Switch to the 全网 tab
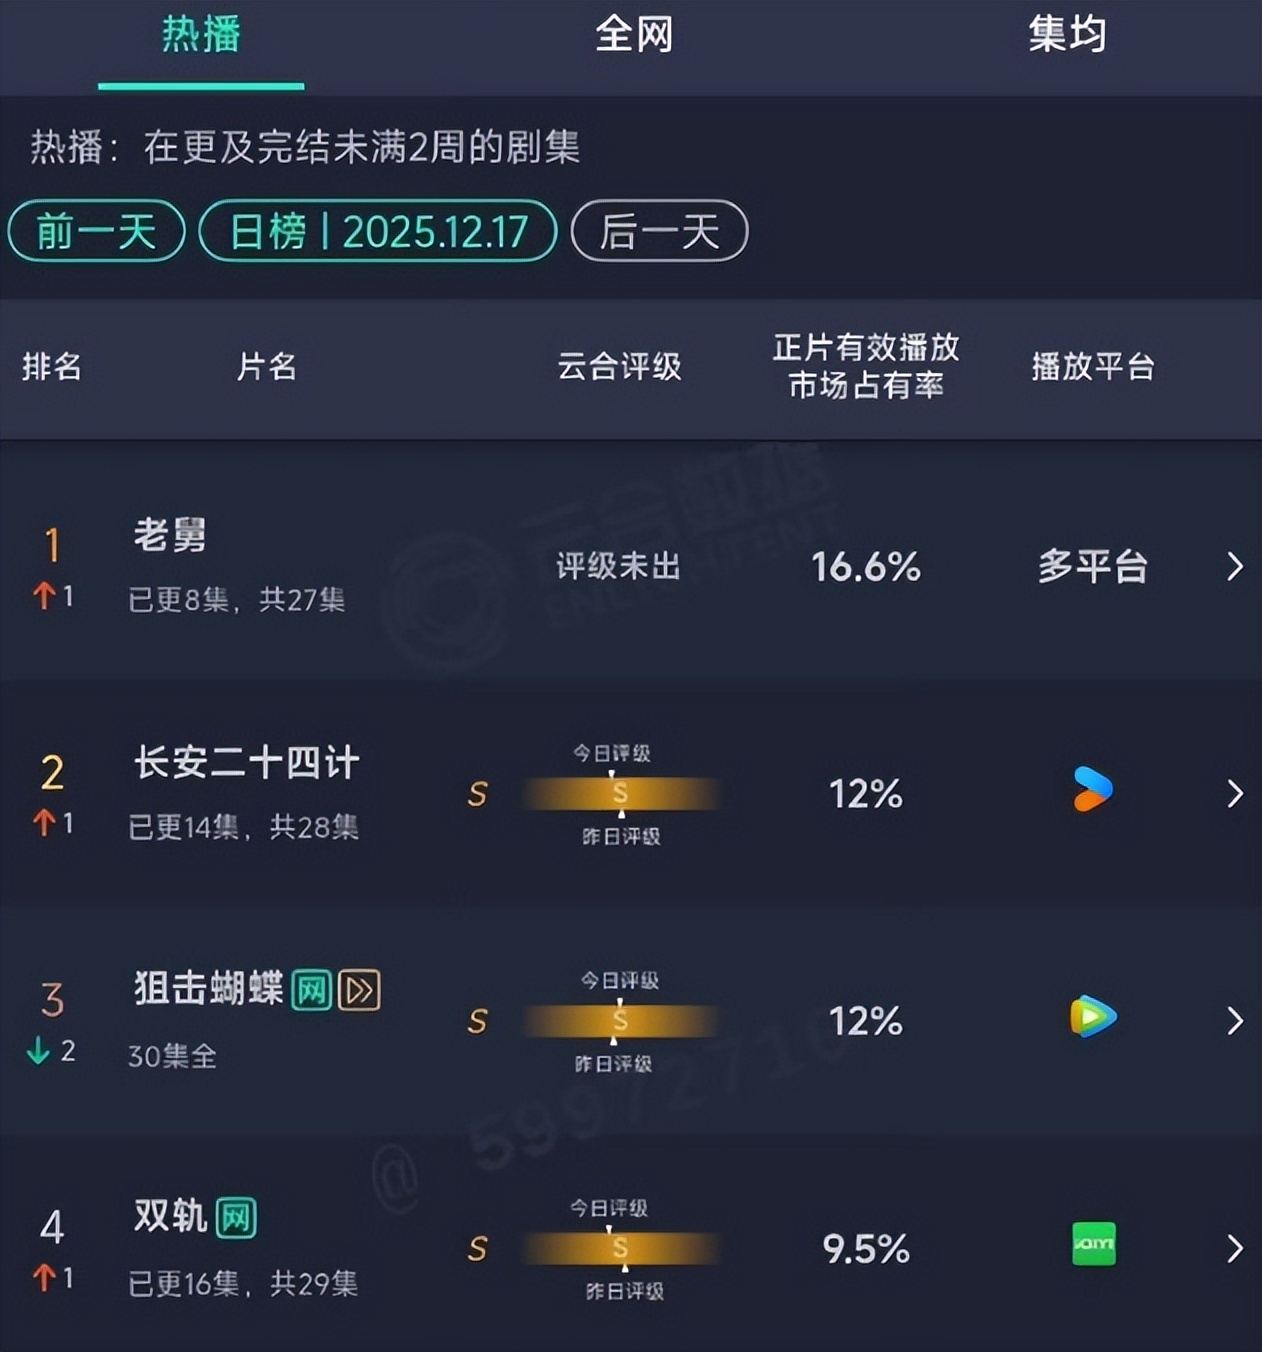1262x1352 pixels. [x=634, y=36]
